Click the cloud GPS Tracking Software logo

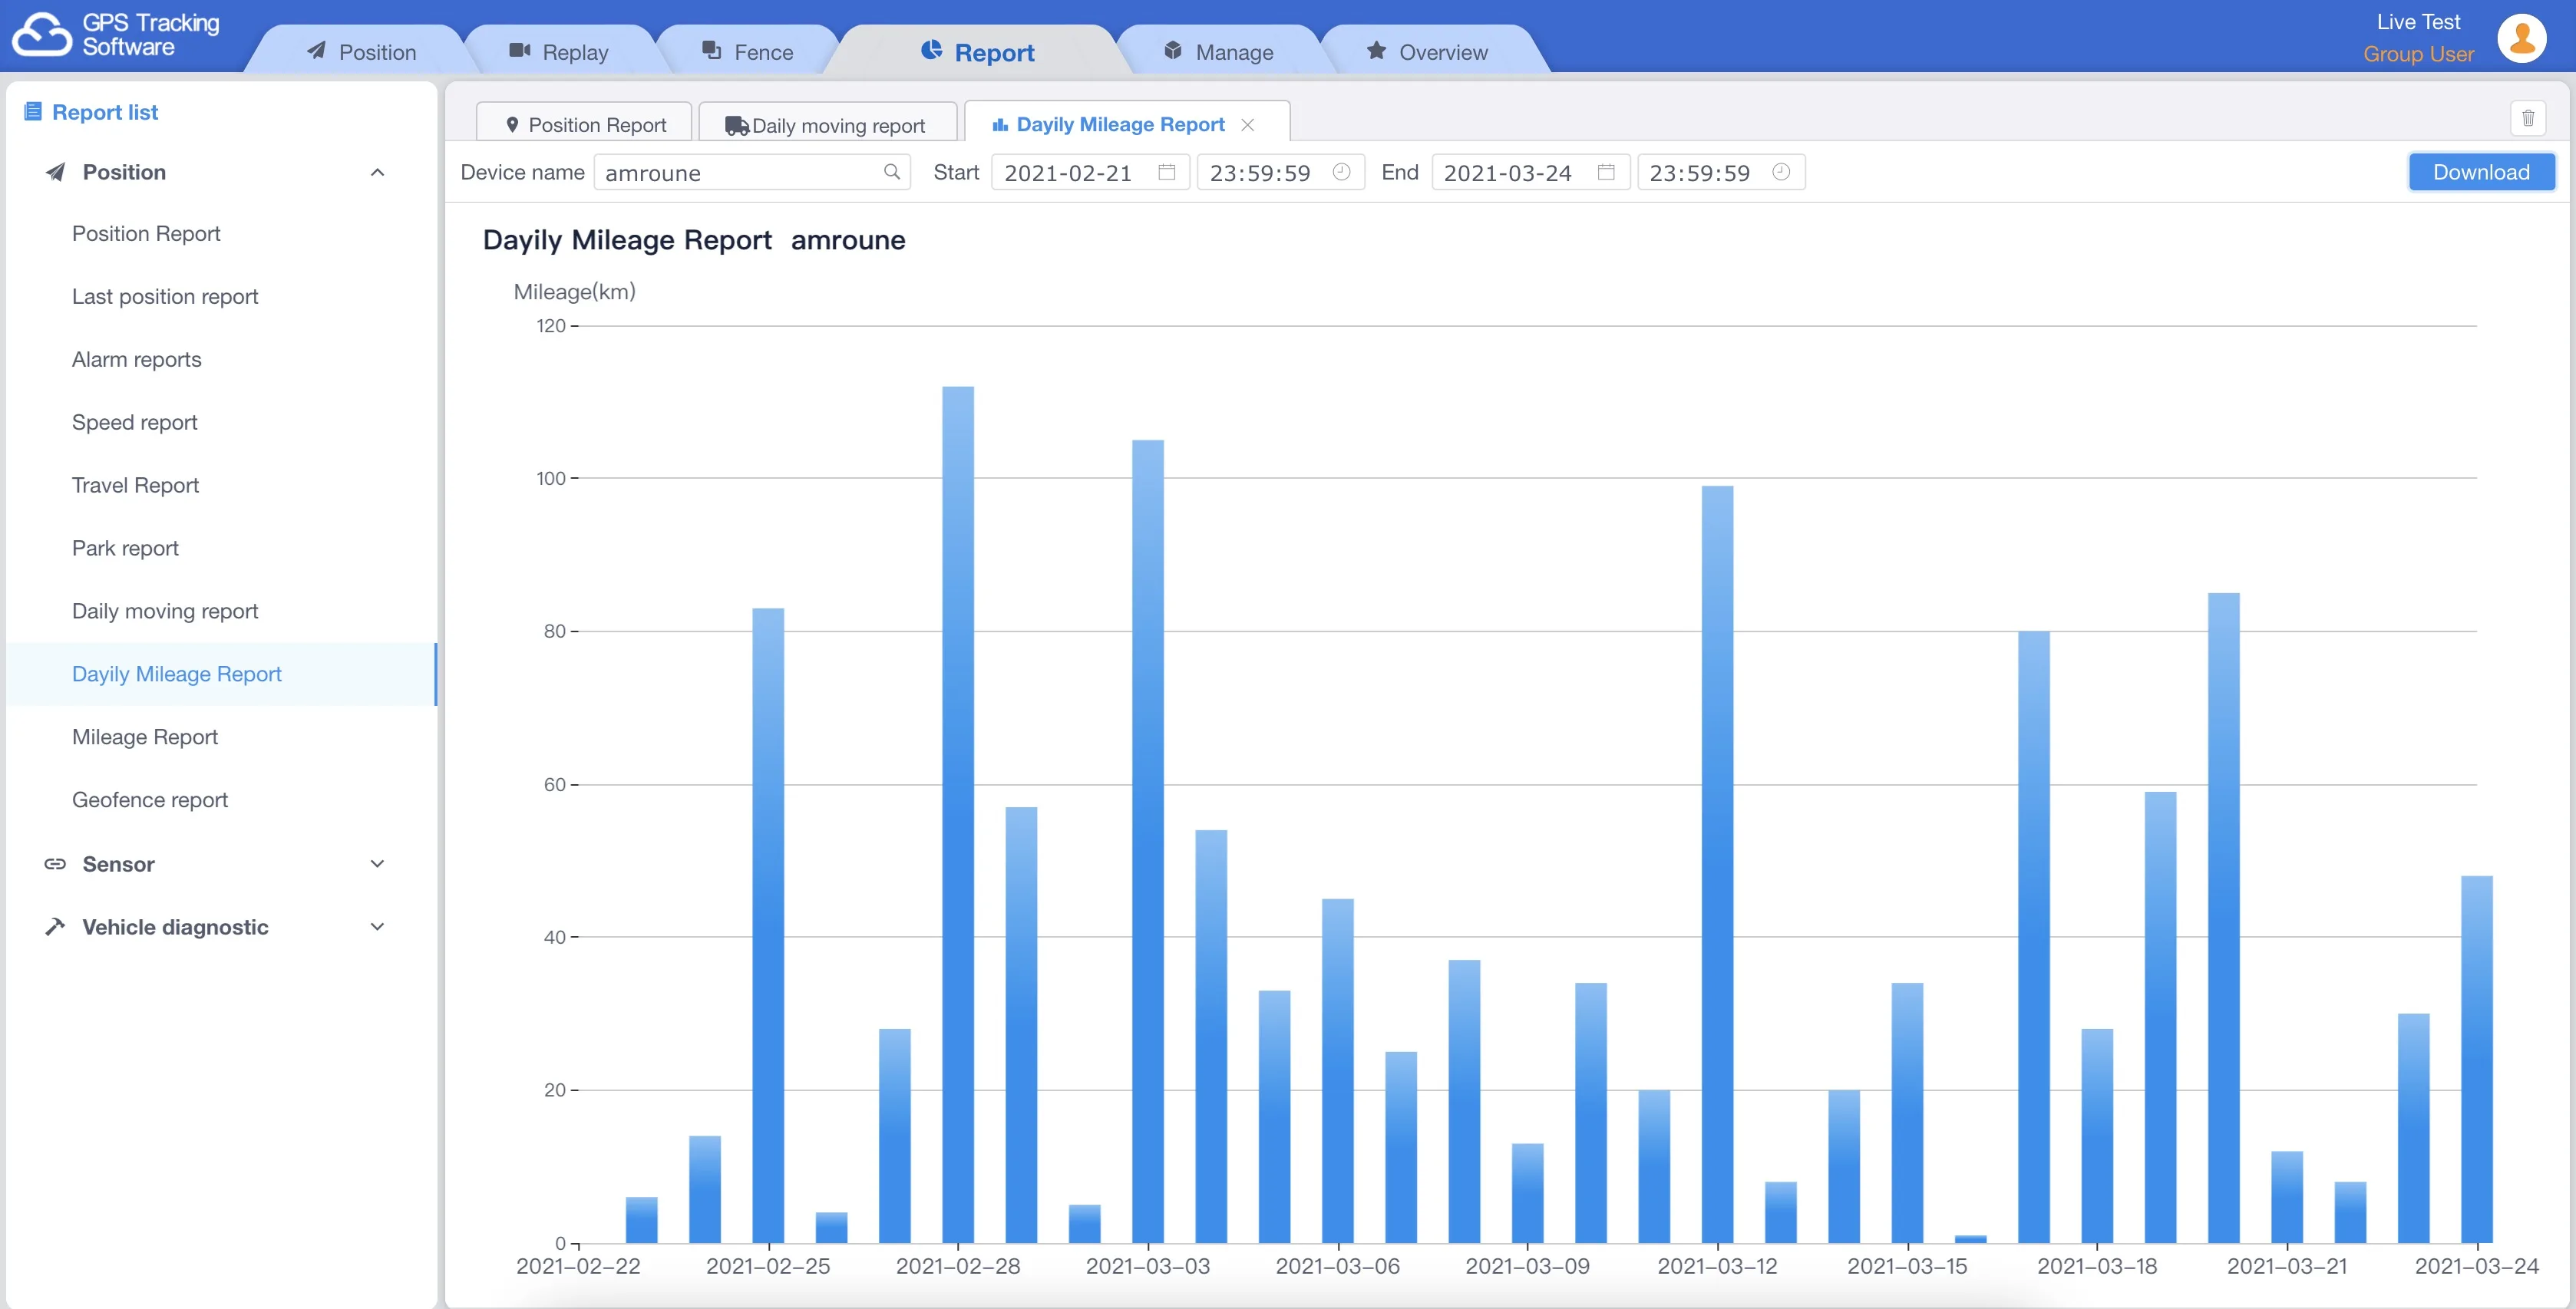point(42,36)
